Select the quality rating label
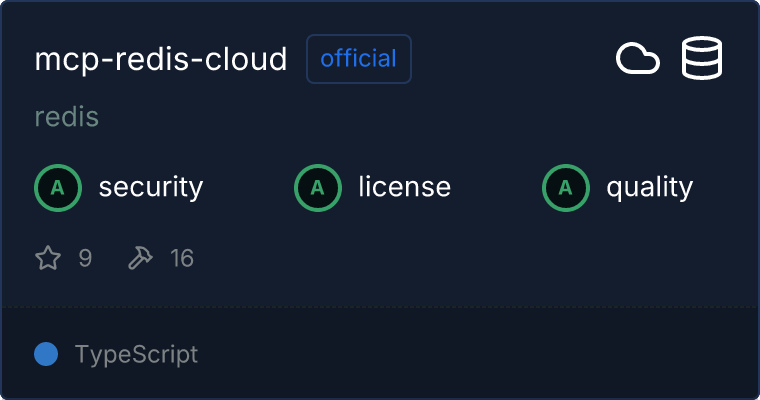Screen dimensions: 760x400 (649, 187)
